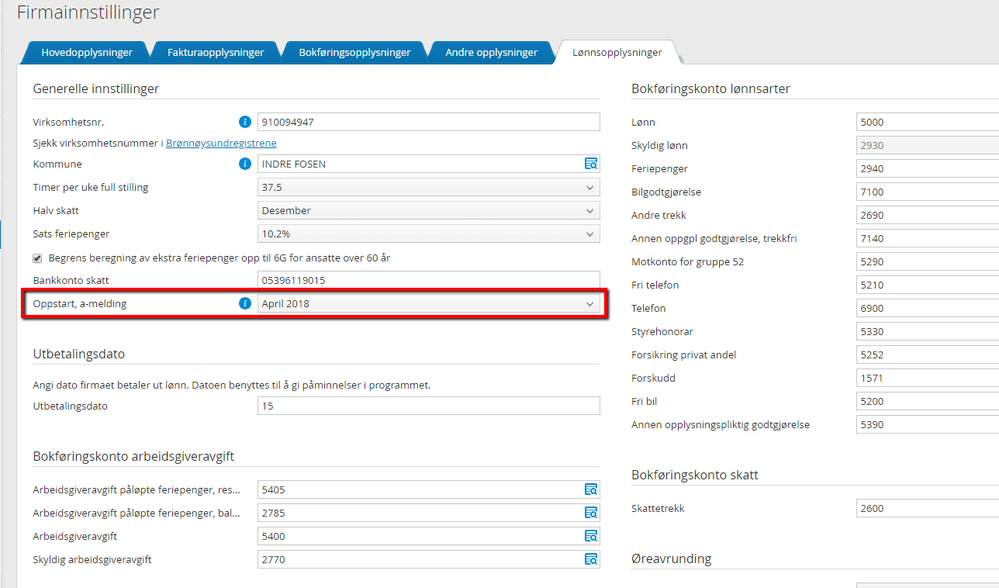Screen dimensions: 999x588
Task: Expand Timer per uke full stilling dropdown
Action: 428,187
